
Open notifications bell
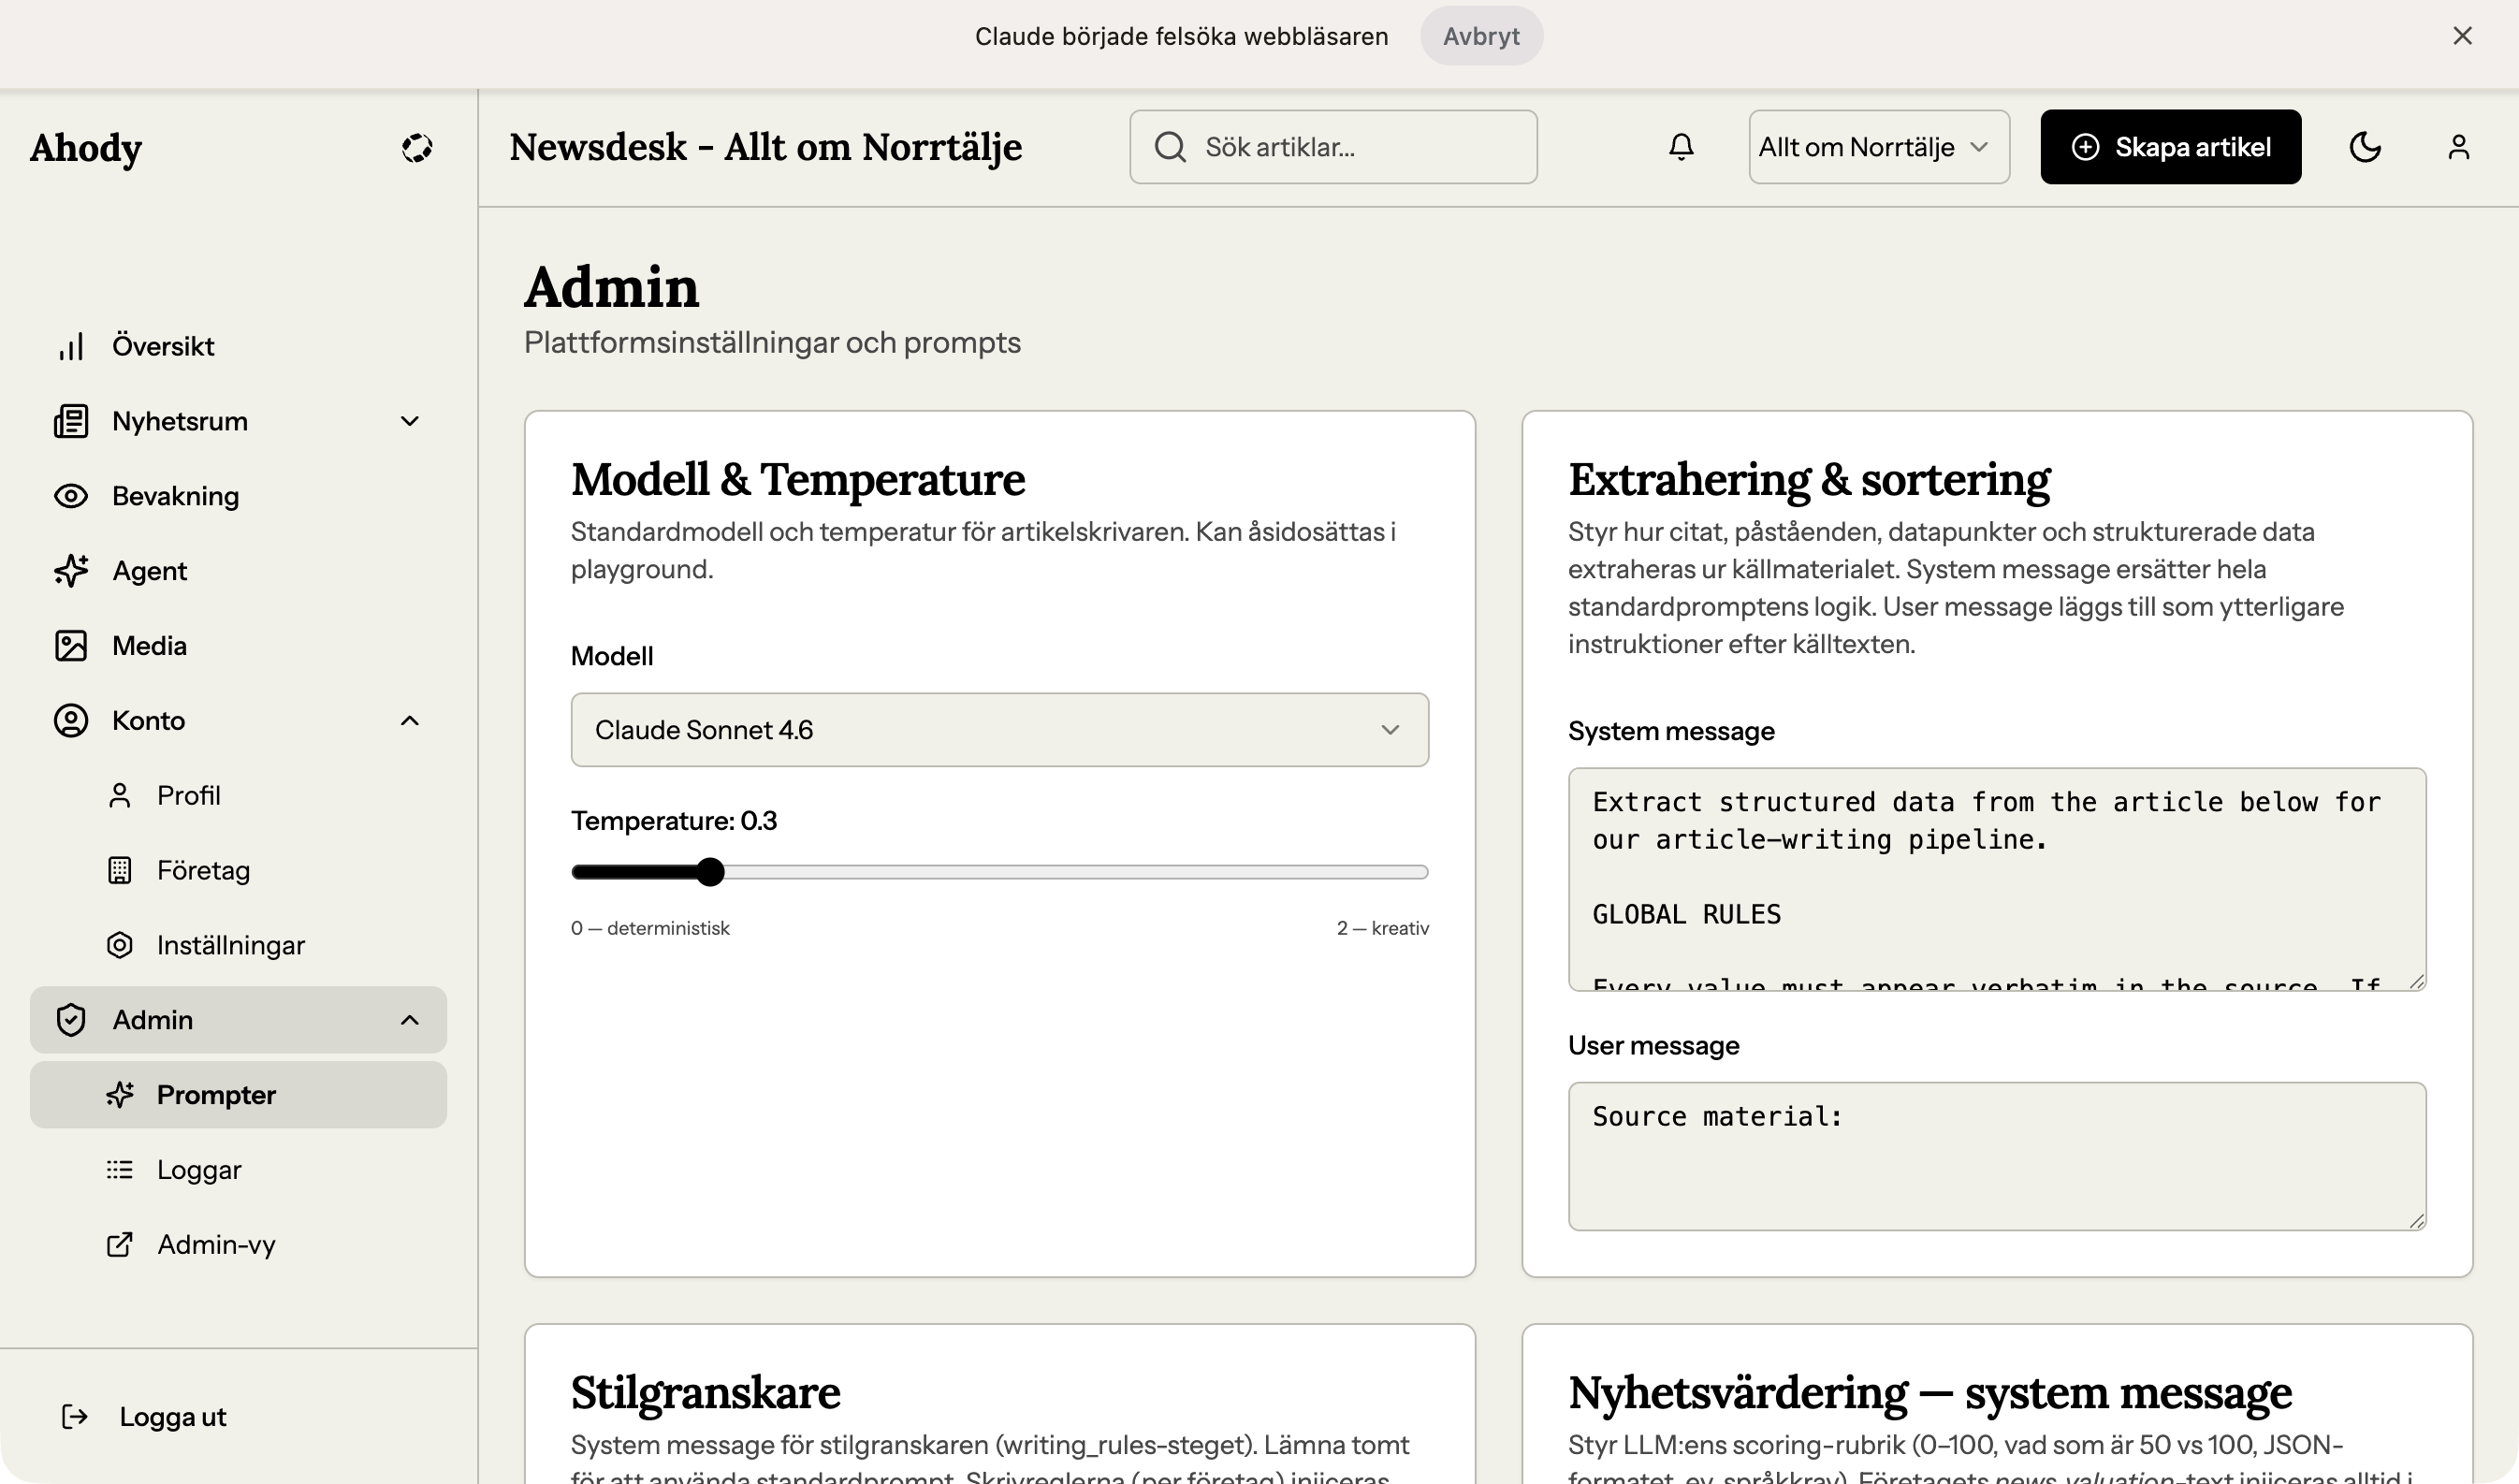[x=1682, y=147]
